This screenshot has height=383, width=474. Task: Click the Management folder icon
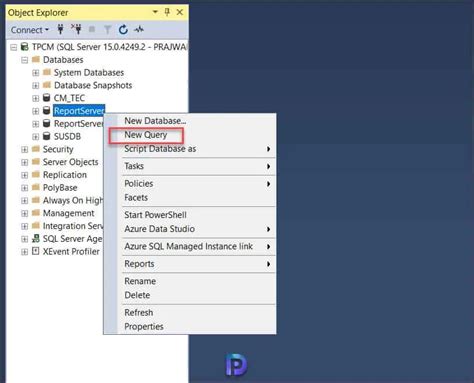tap(36, 213)
